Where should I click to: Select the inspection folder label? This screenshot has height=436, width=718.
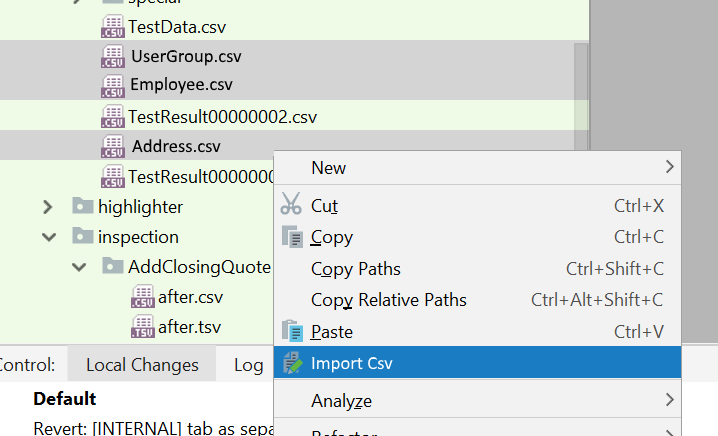click(138, 237)
